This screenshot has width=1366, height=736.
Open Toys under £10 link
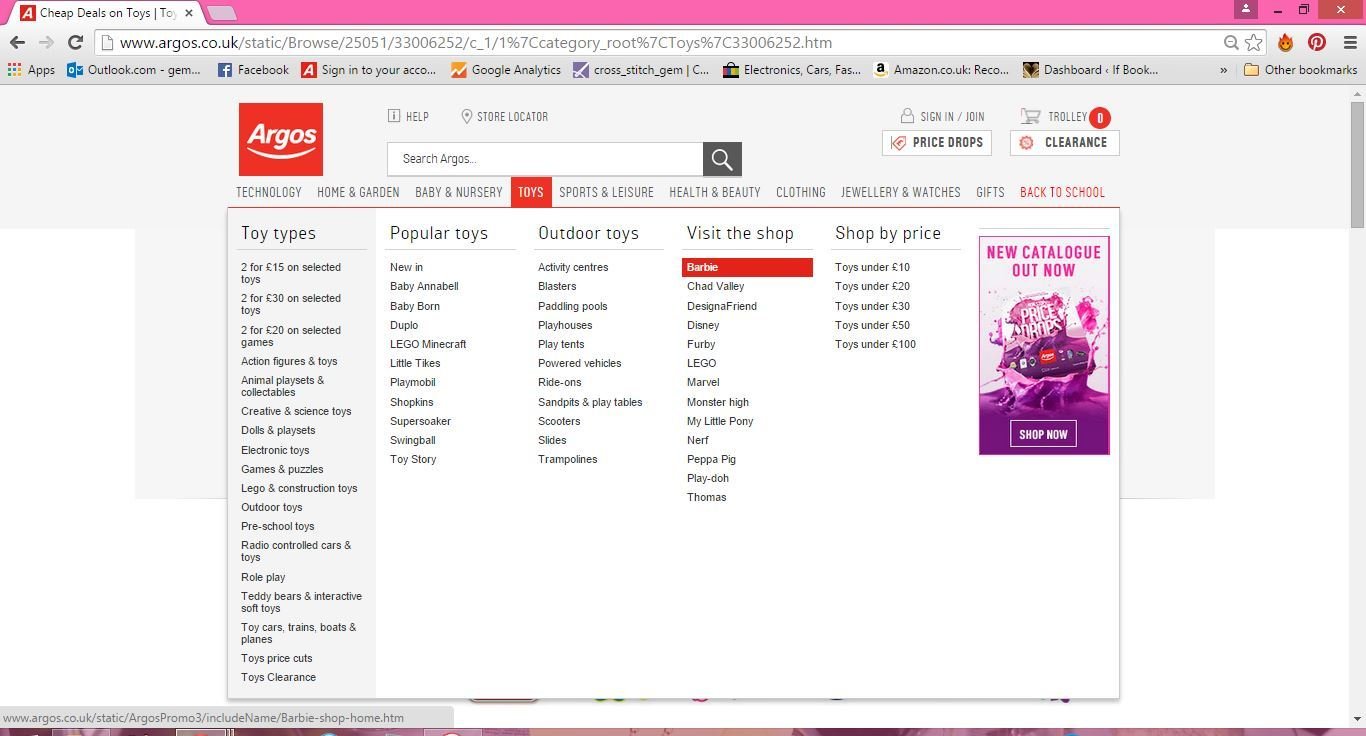(x=872, y=267)
